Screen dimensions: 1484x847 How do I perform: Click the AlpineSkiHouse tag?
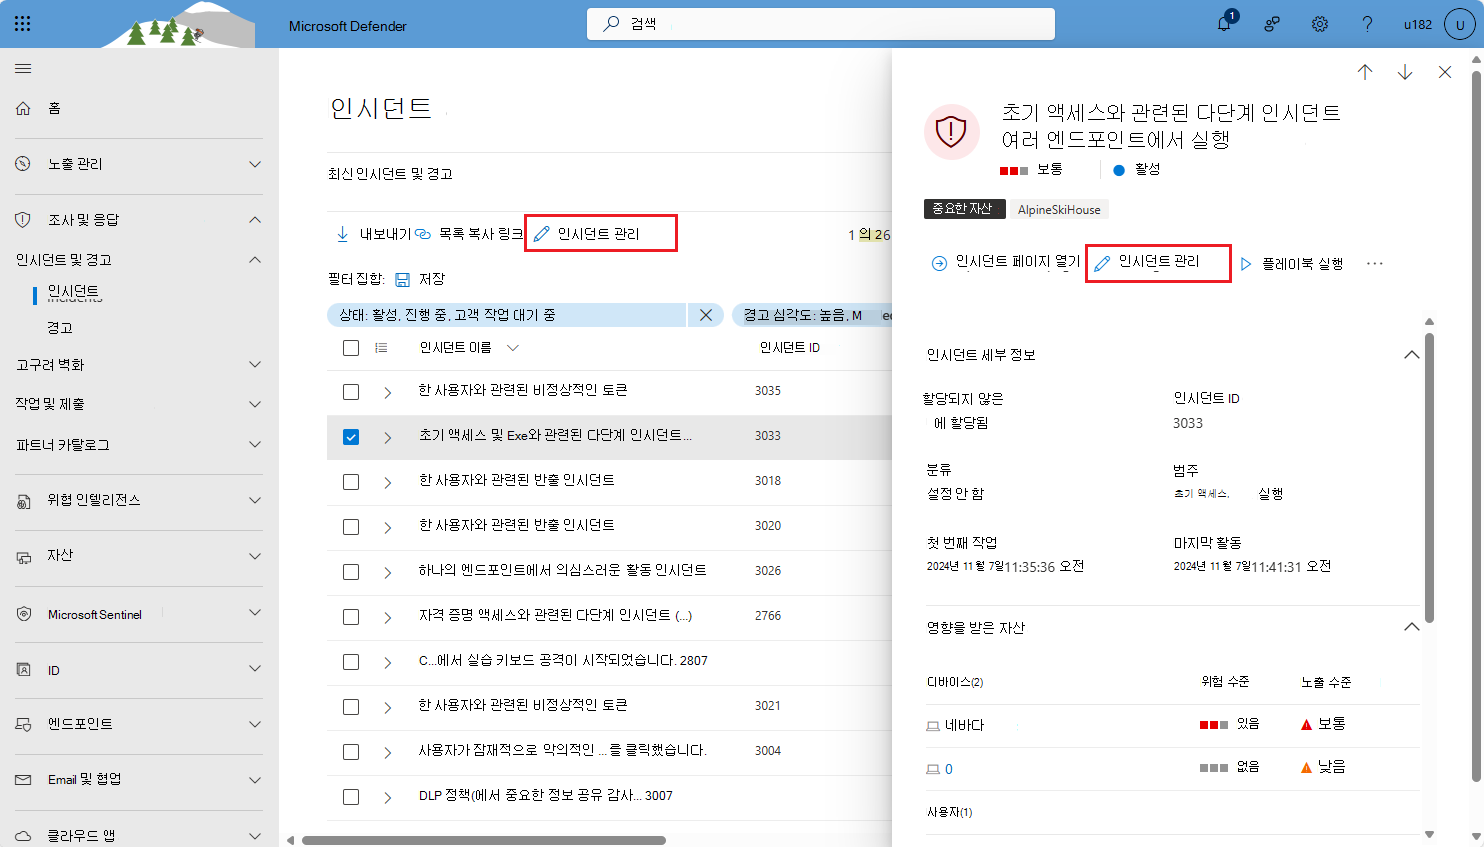click(1059, 209)
